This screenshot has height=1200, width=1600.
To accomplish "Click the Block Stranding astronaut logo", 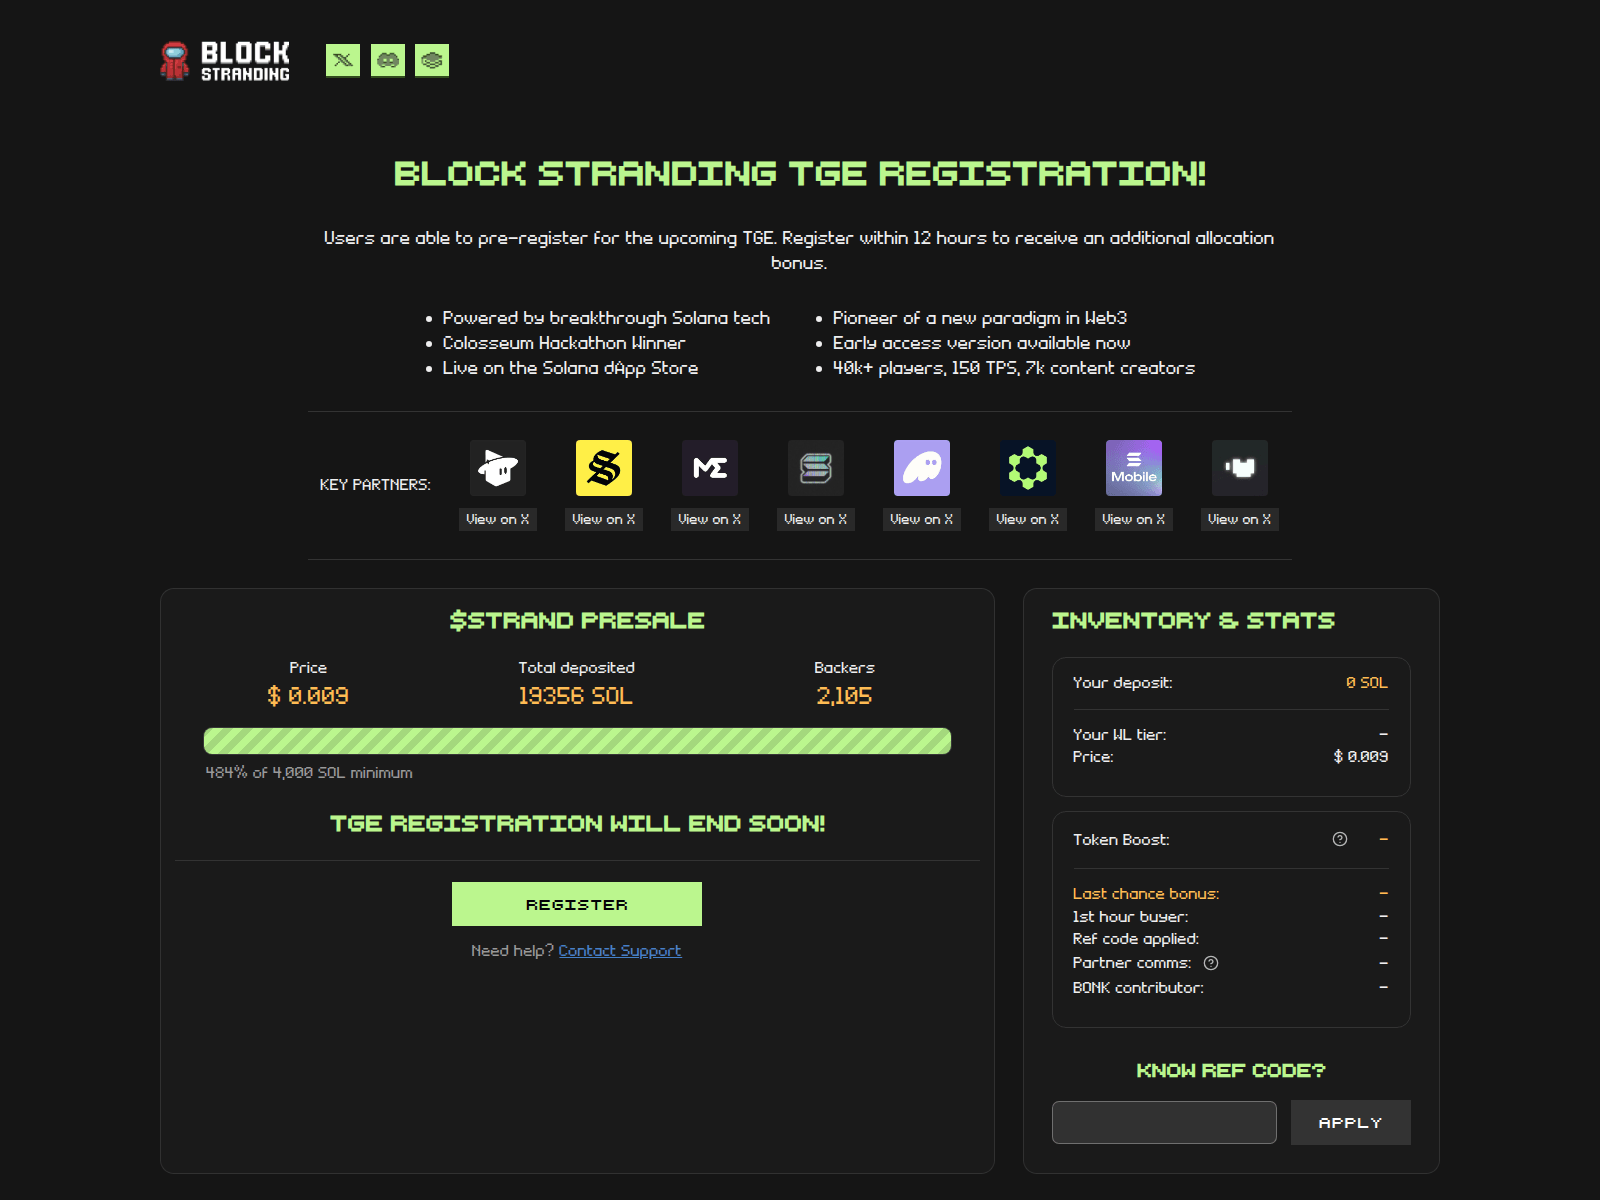I will click(175, 61).
